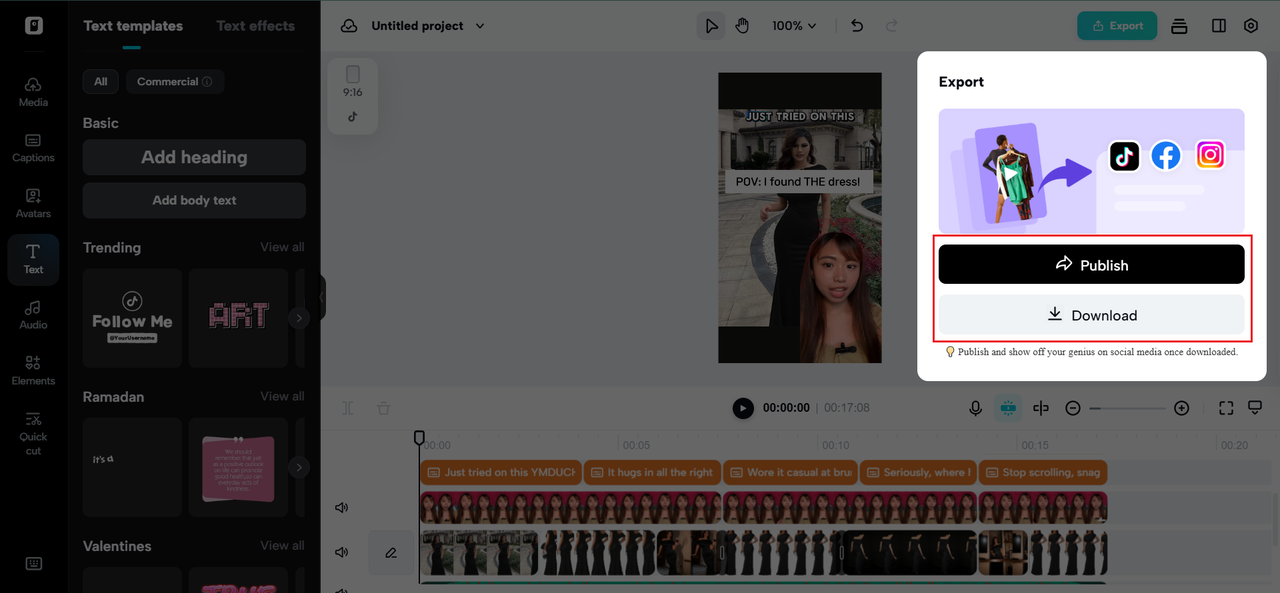1280x593 pixels.
Task: Select the All filter chip
Action: (x=101, y=82)
